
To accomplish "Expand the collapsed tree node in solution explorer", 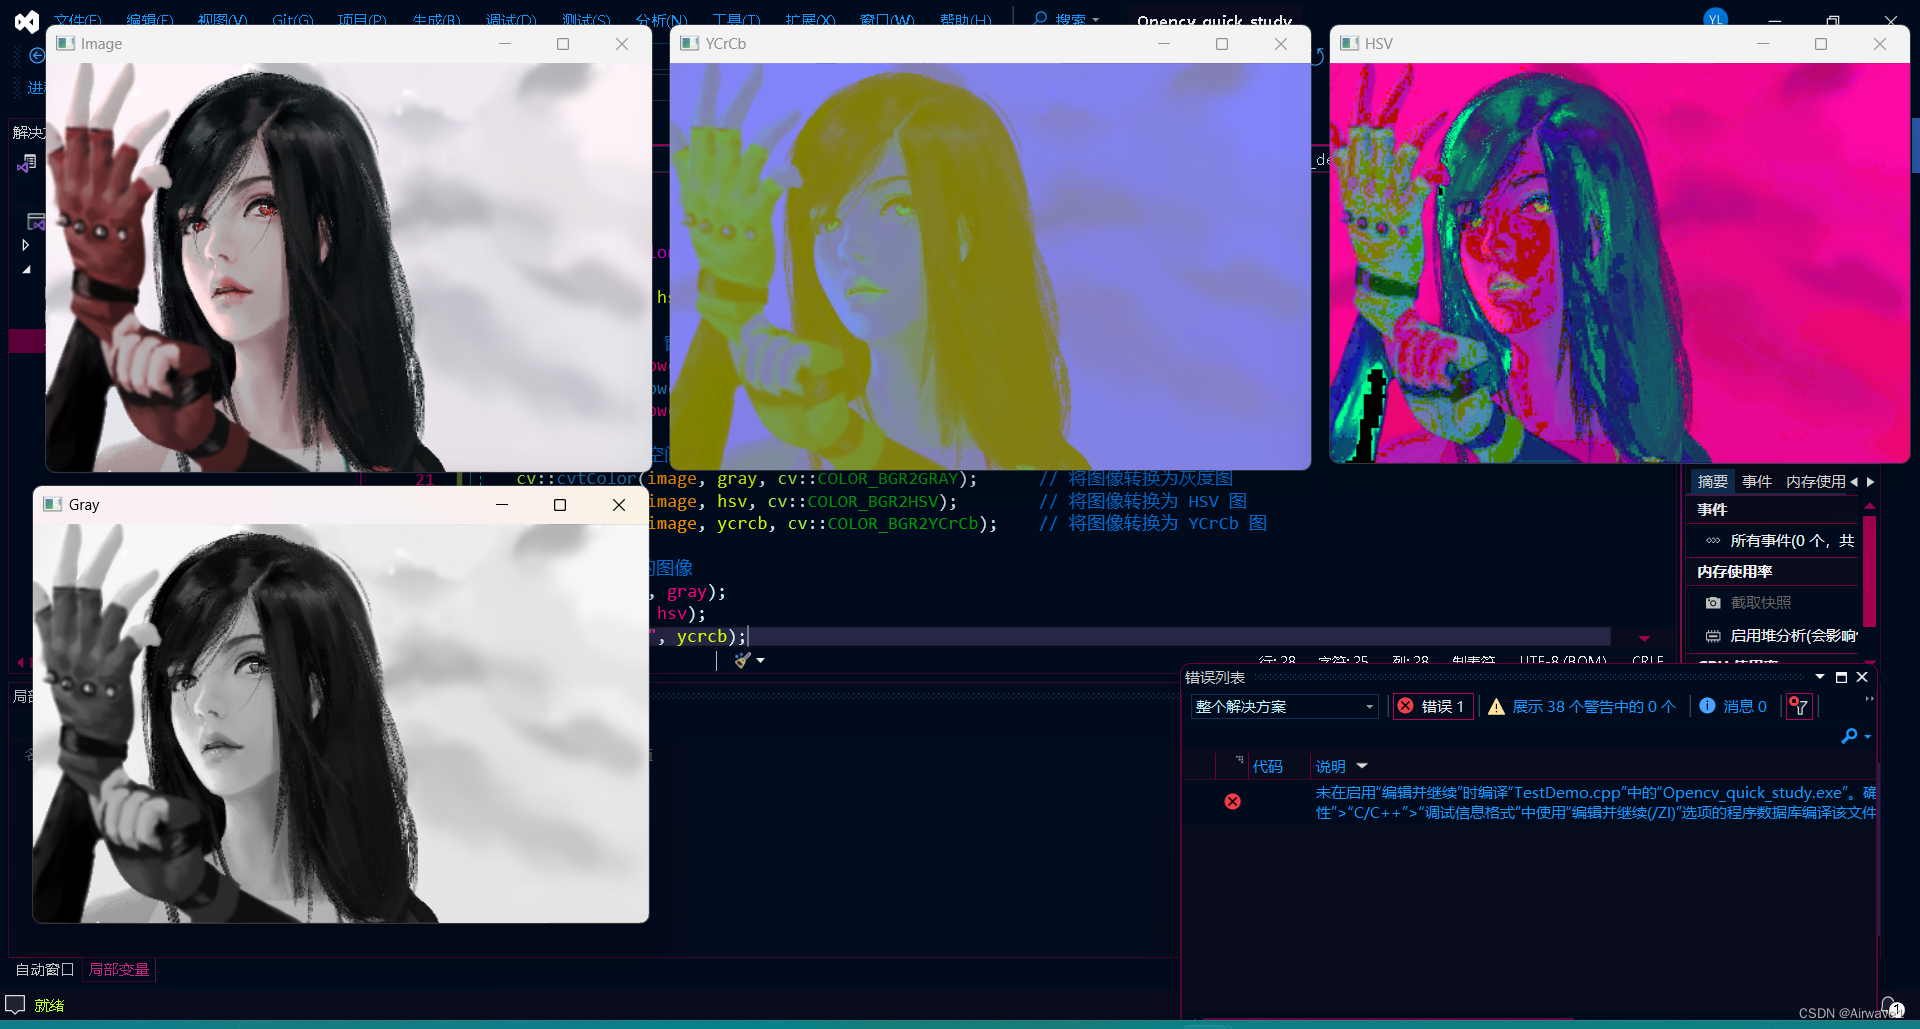I will (x=26, y=245).
